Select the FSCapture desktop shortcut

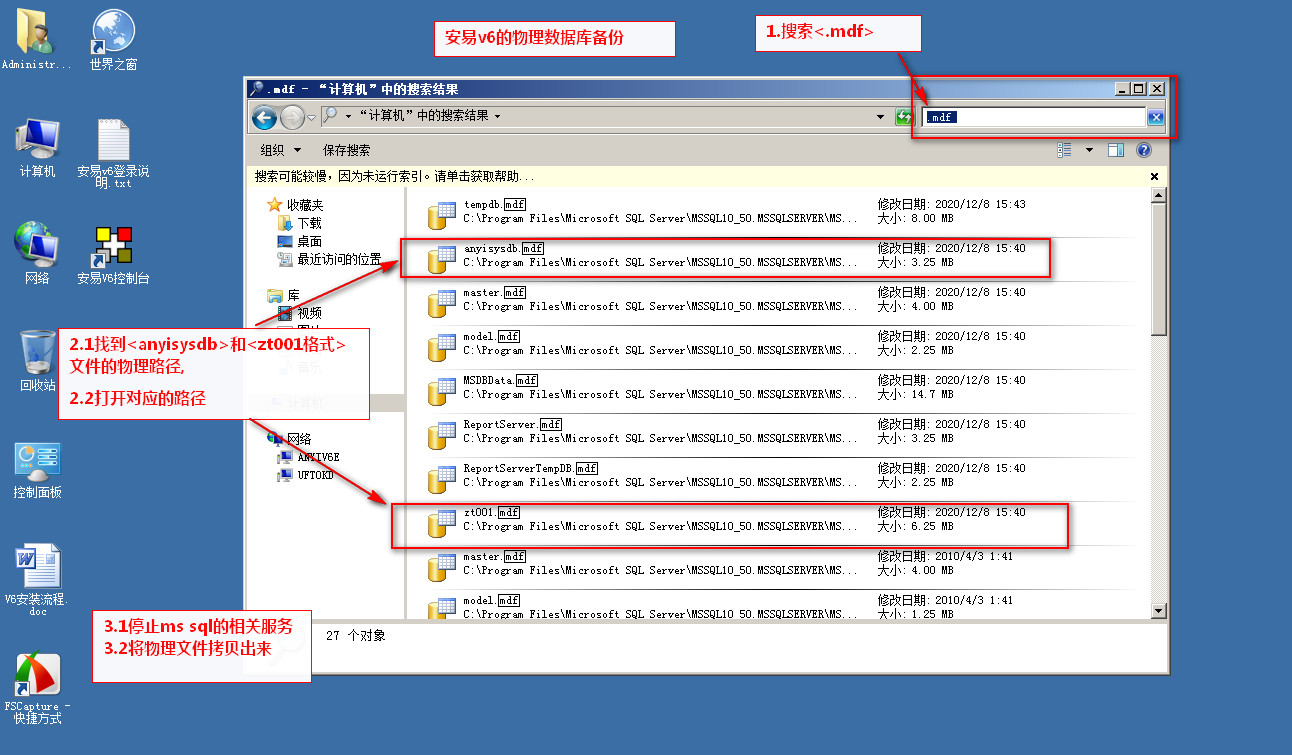click(38, 687)
